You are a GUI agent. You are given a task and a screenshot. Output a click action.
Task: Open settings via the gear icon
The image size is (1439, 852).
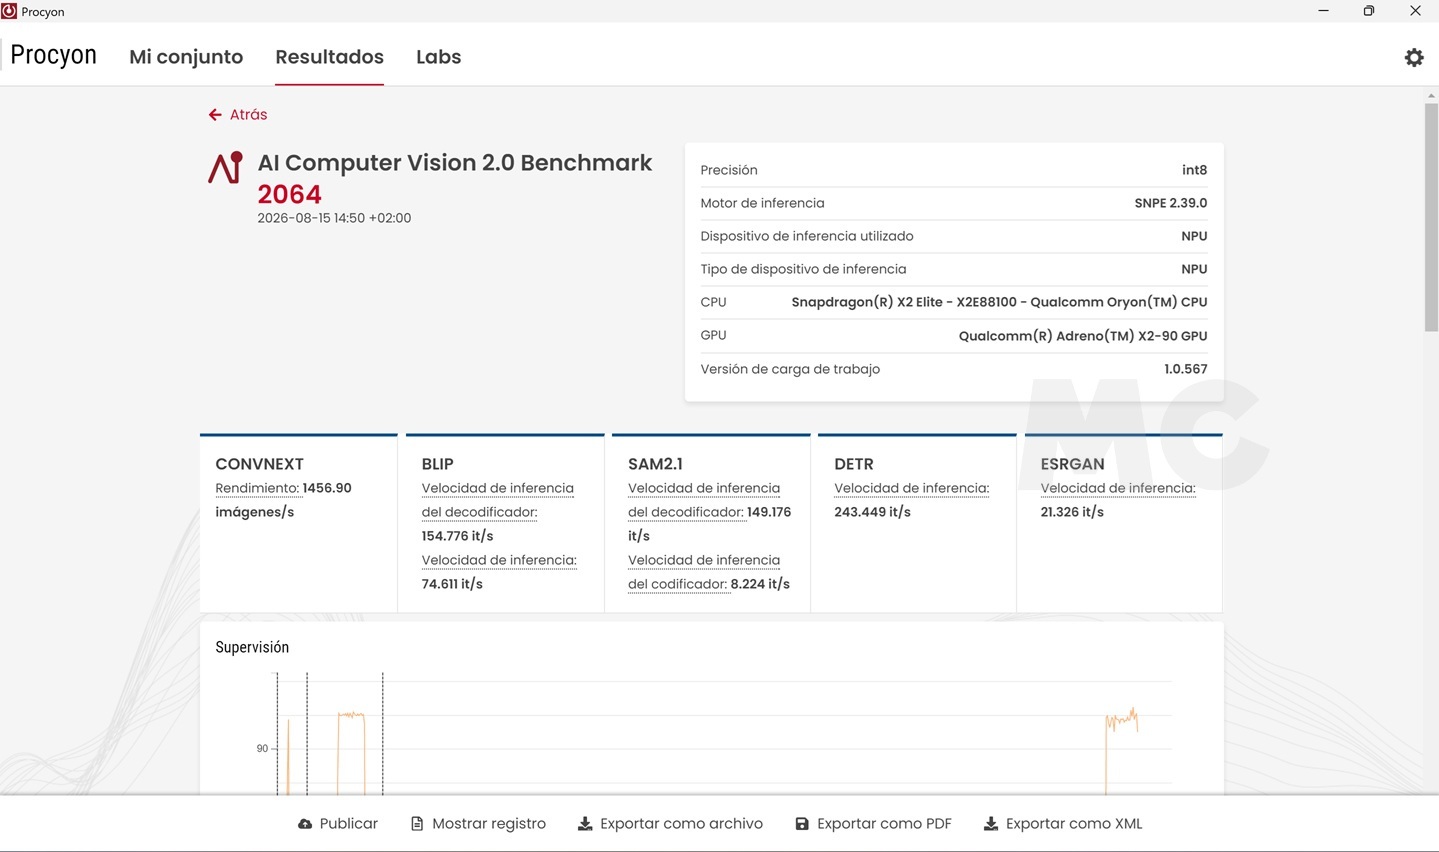click(1414, 57)
